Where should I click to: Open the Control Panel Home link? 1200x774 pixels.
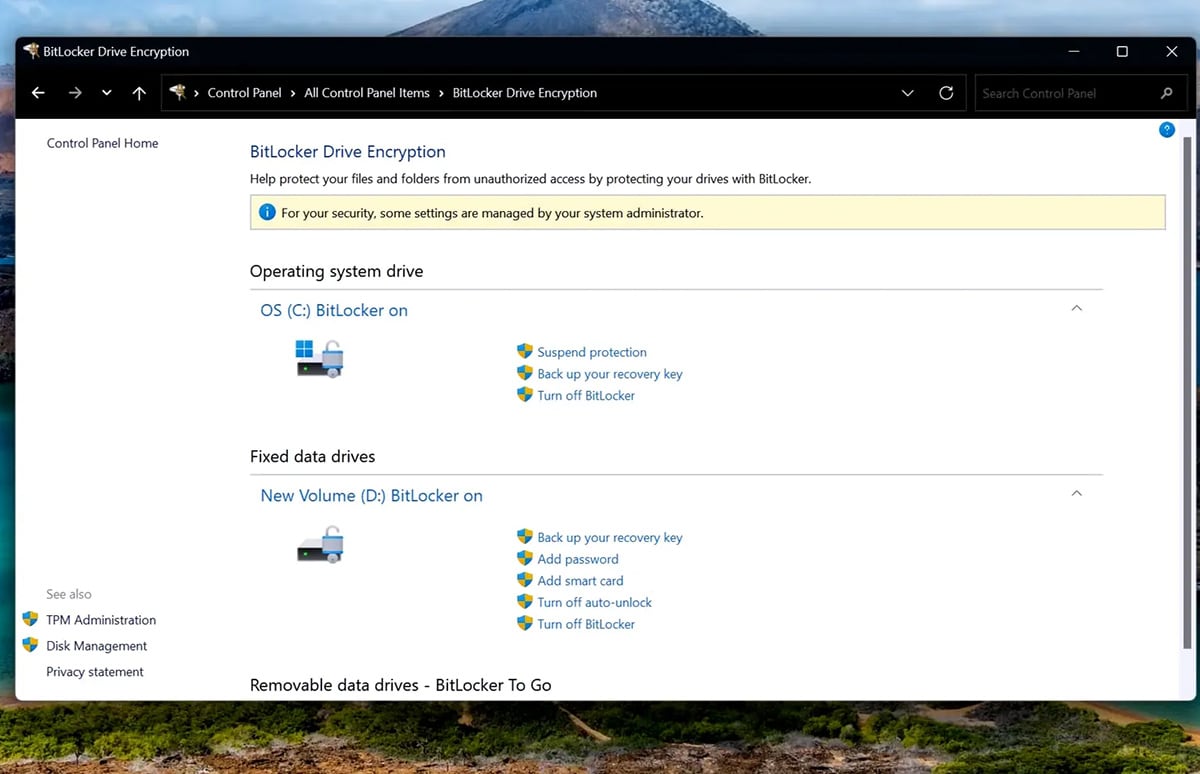click(x=102, y=143)
